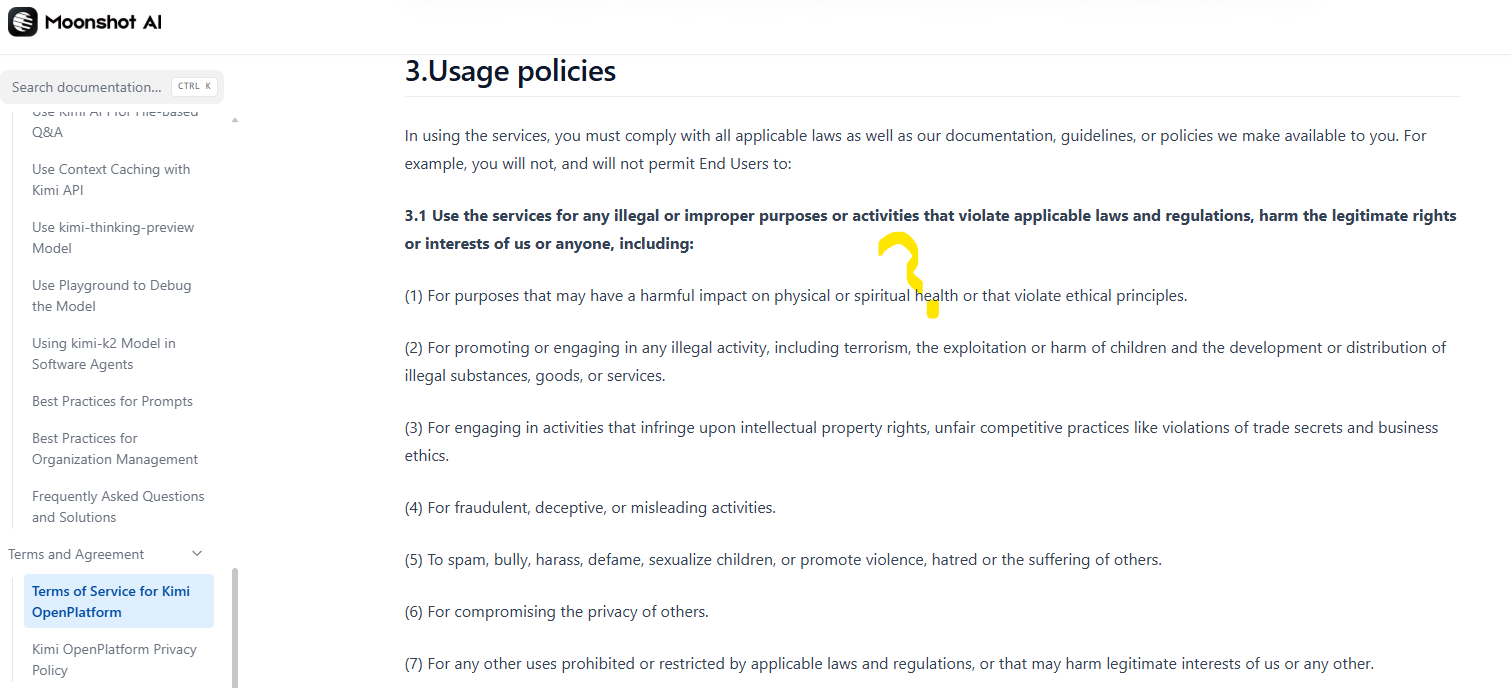Click item (5) about spam, bully, harass

(x=783, y=560)
